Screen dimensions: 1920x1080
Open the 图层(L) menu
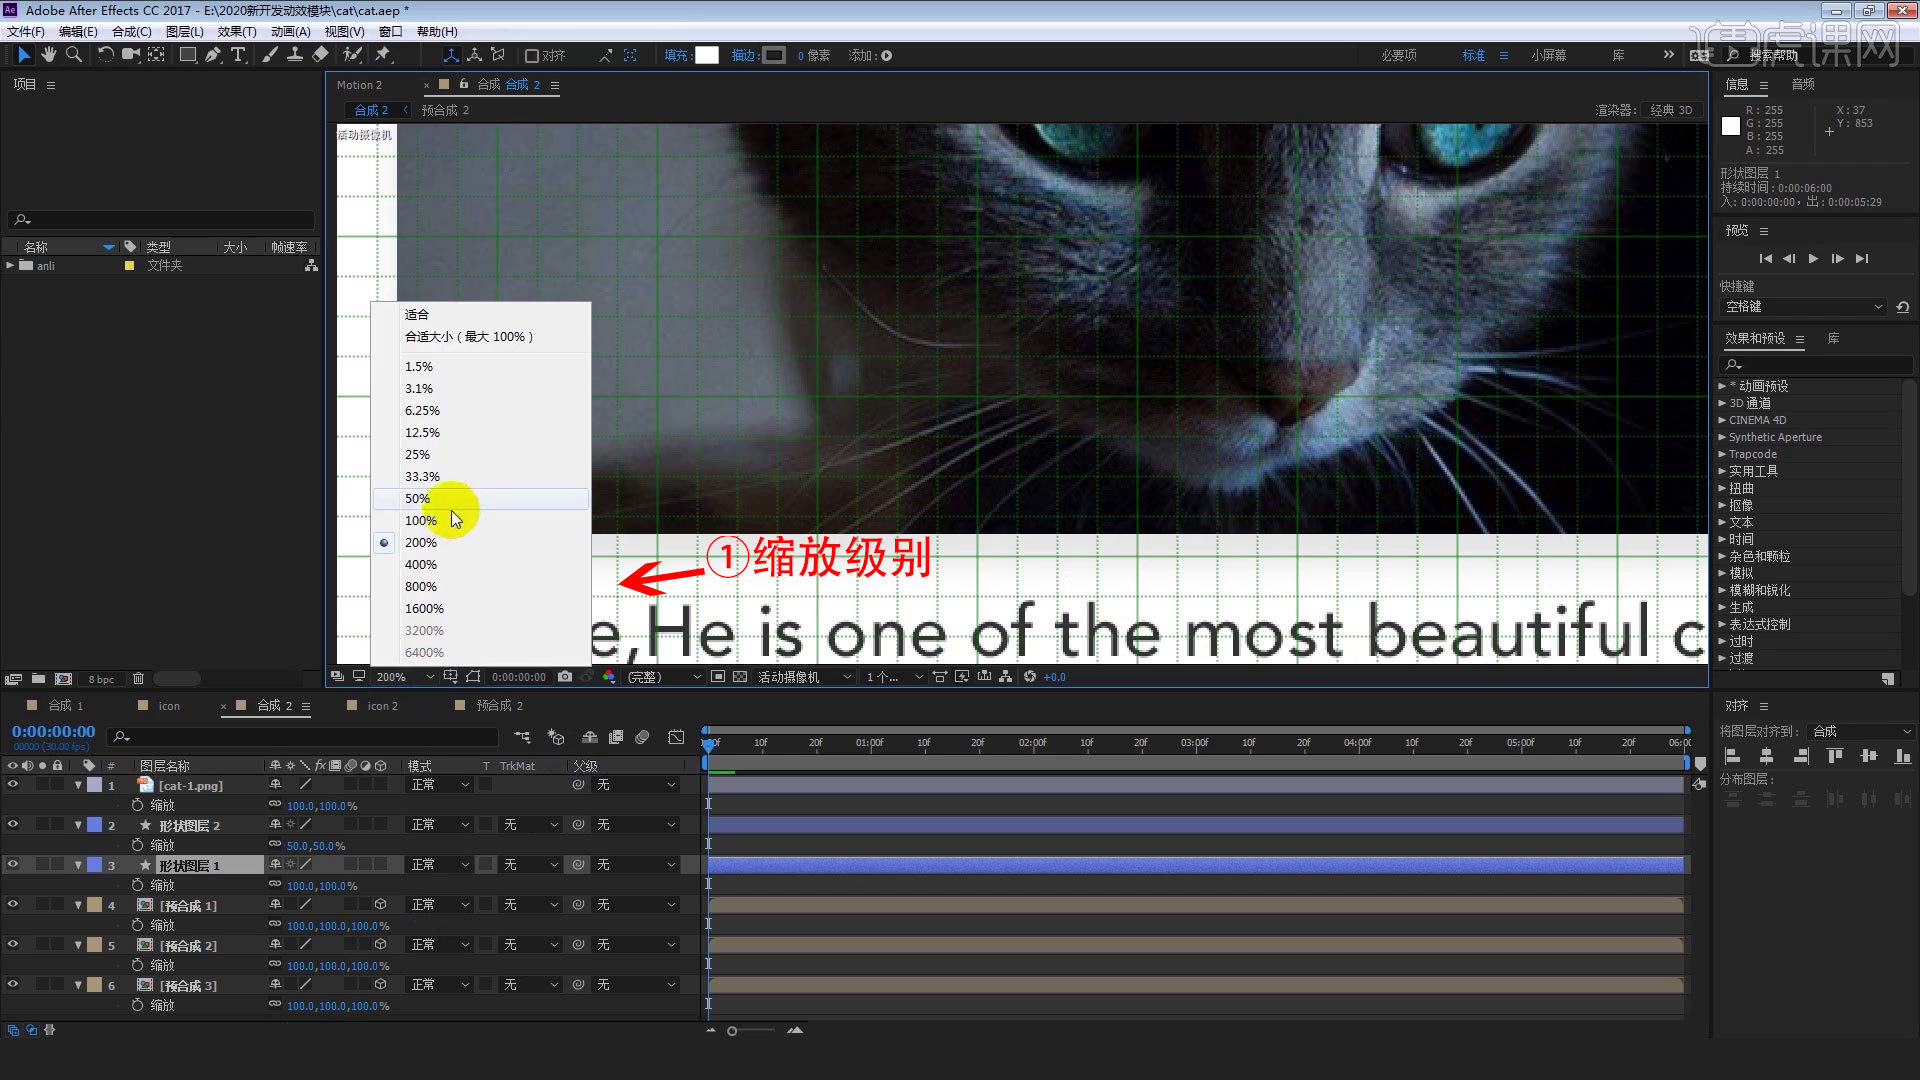click(x=185, y=32)
